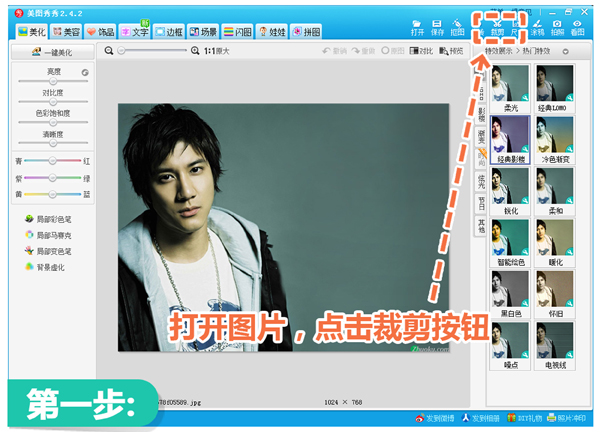Screen dimensions: 600x432
Task: Open the 照片冲印 photo print icon
Action: pos(567,417)
